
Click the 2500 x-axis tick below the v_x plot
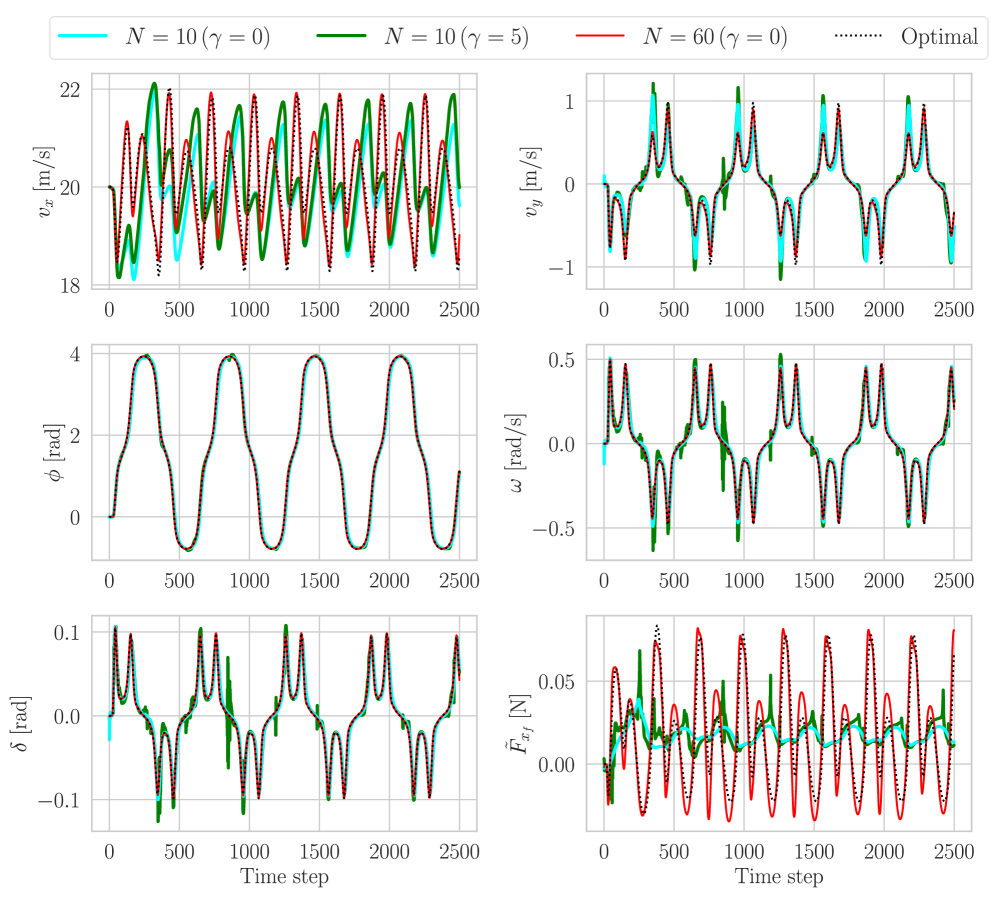459,310
